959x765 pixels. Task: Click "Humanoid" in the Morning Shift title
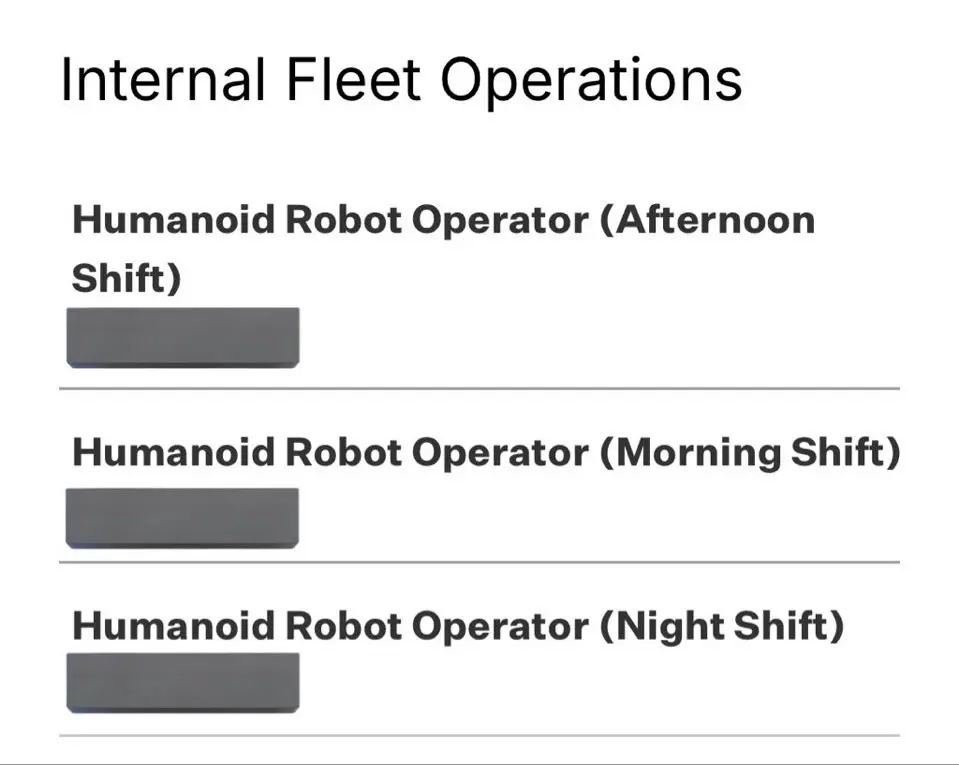point(173,454)
